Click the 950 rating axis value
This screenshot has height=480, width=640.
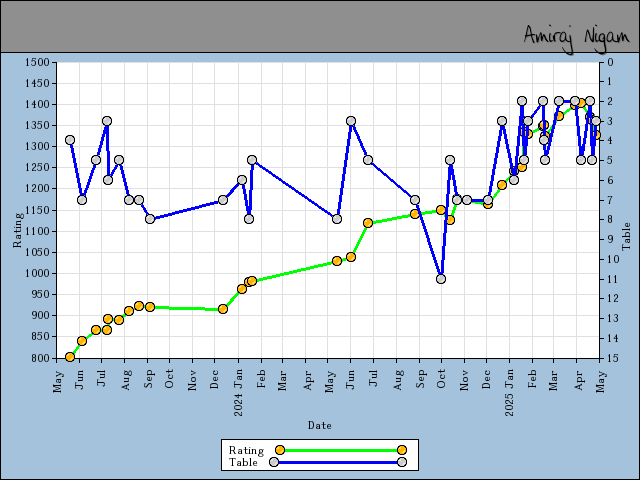(x=40, y=294)
